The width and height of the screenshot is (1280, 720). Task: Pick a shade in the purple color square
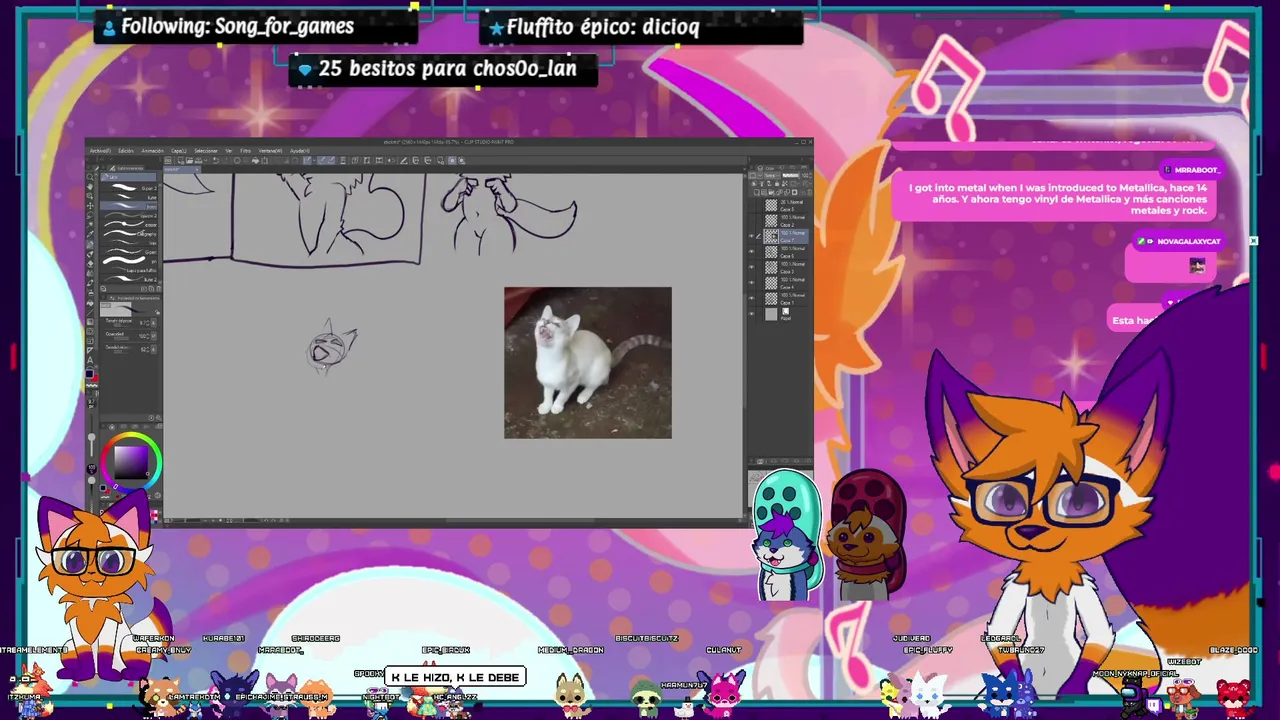pyautogui.click(x=131, y=462)
